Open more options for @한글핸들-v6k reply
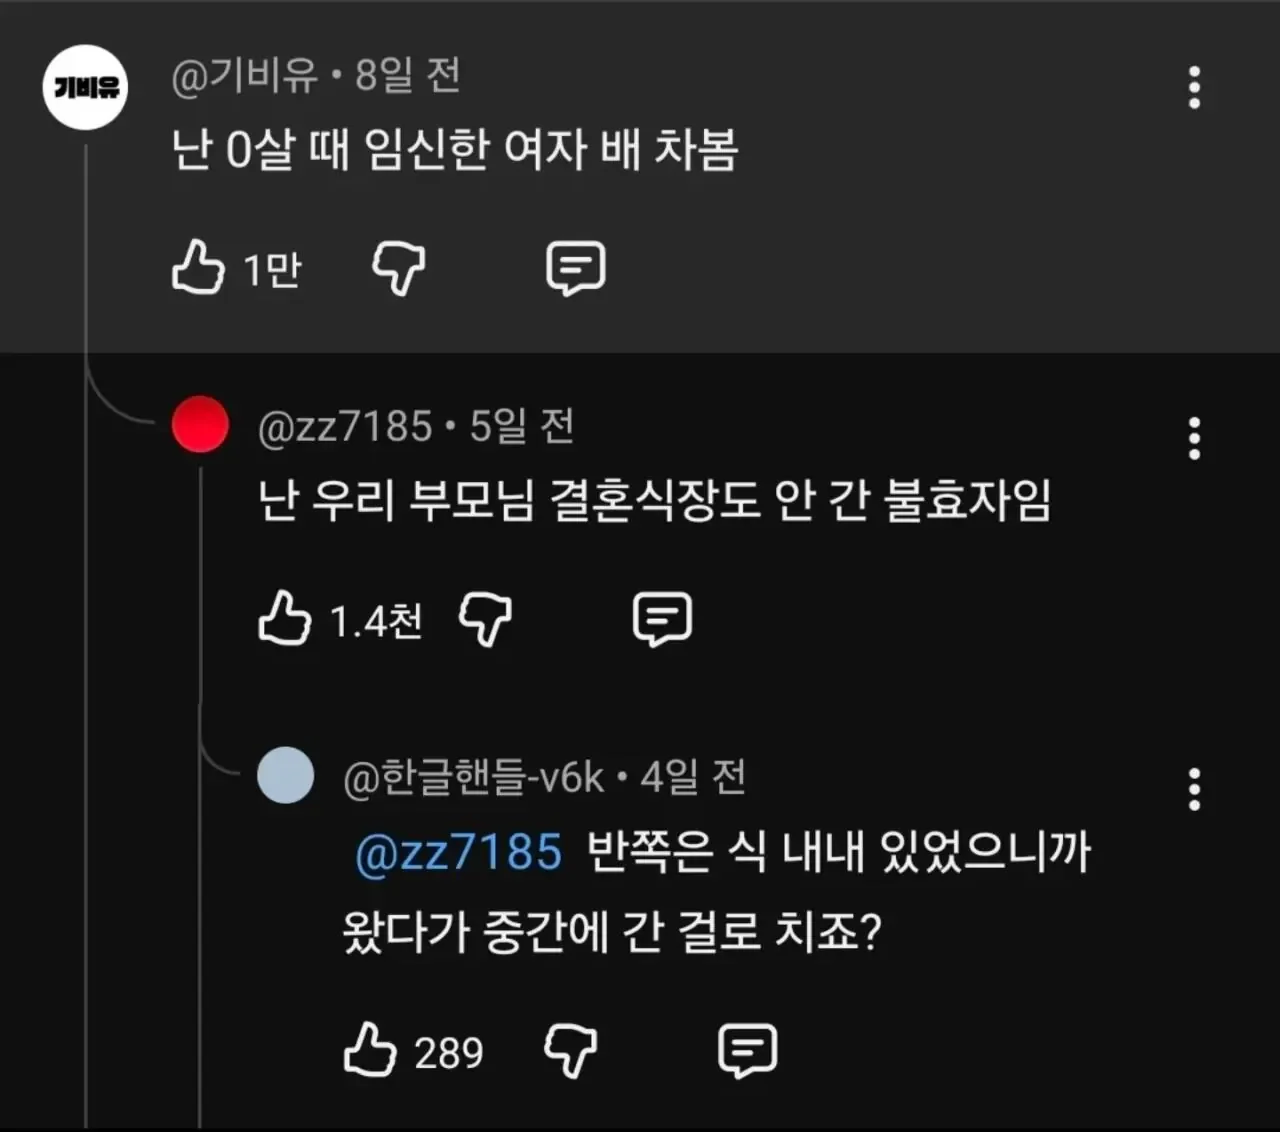 click(x=1194, y=790)
